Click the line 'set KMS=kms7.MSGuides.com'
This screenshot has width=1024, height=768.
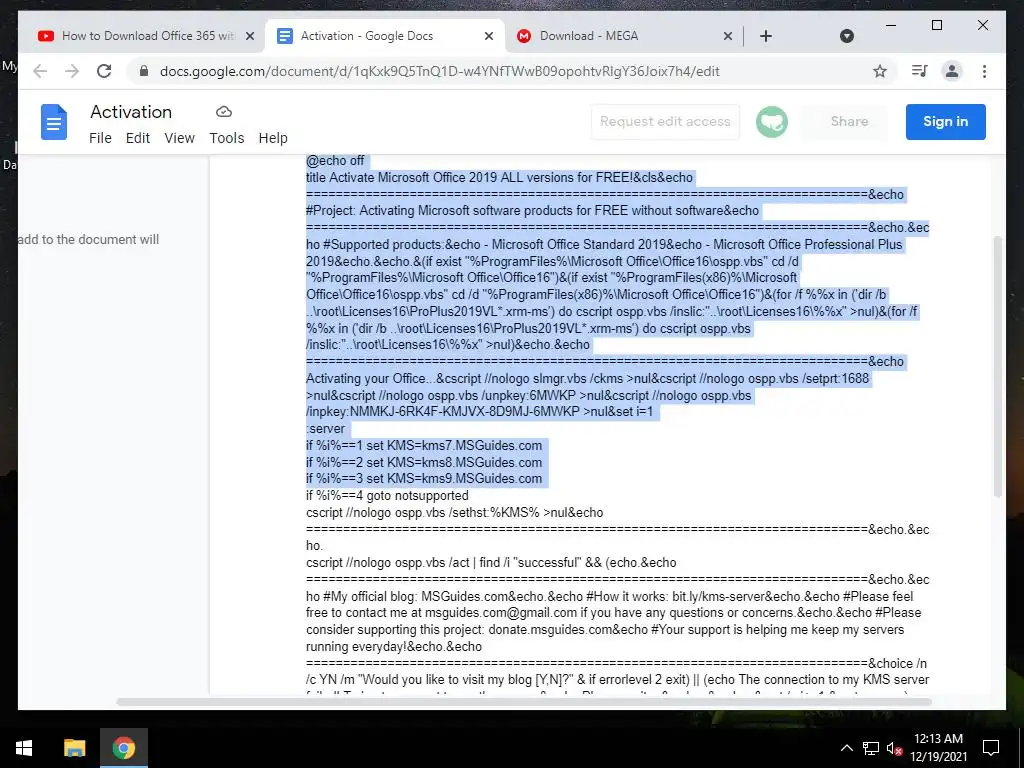tap(424, 445)
